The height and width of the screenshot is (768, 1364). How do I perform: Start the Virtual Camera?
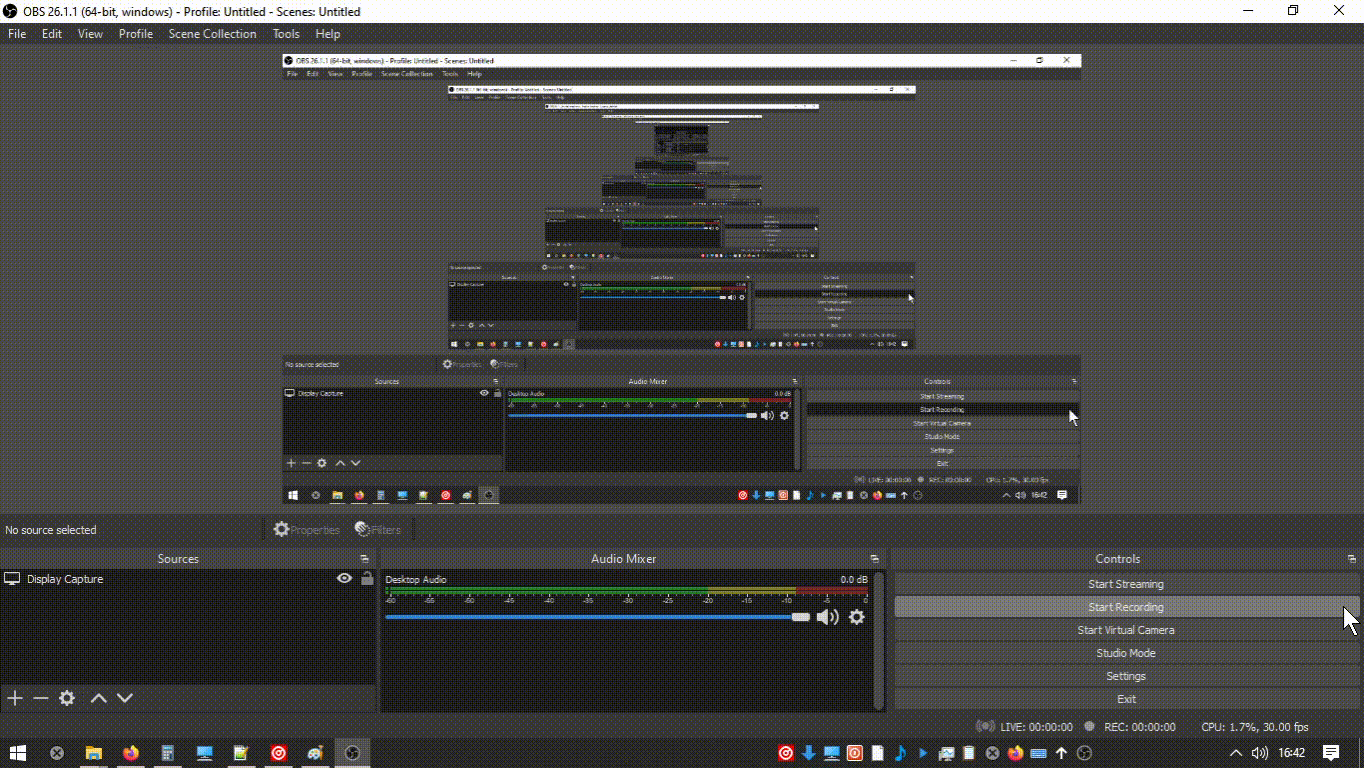[x=1126, y=630]
